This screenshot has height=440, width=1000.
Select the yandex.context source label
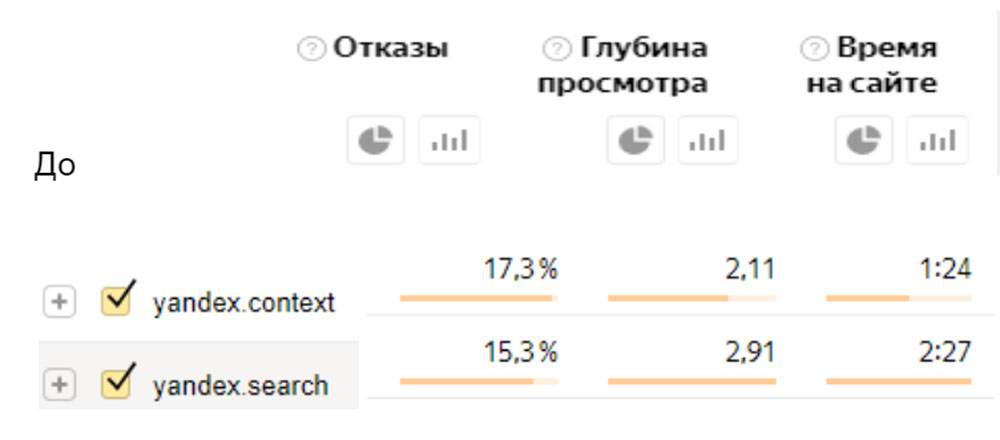click(244, 304)
